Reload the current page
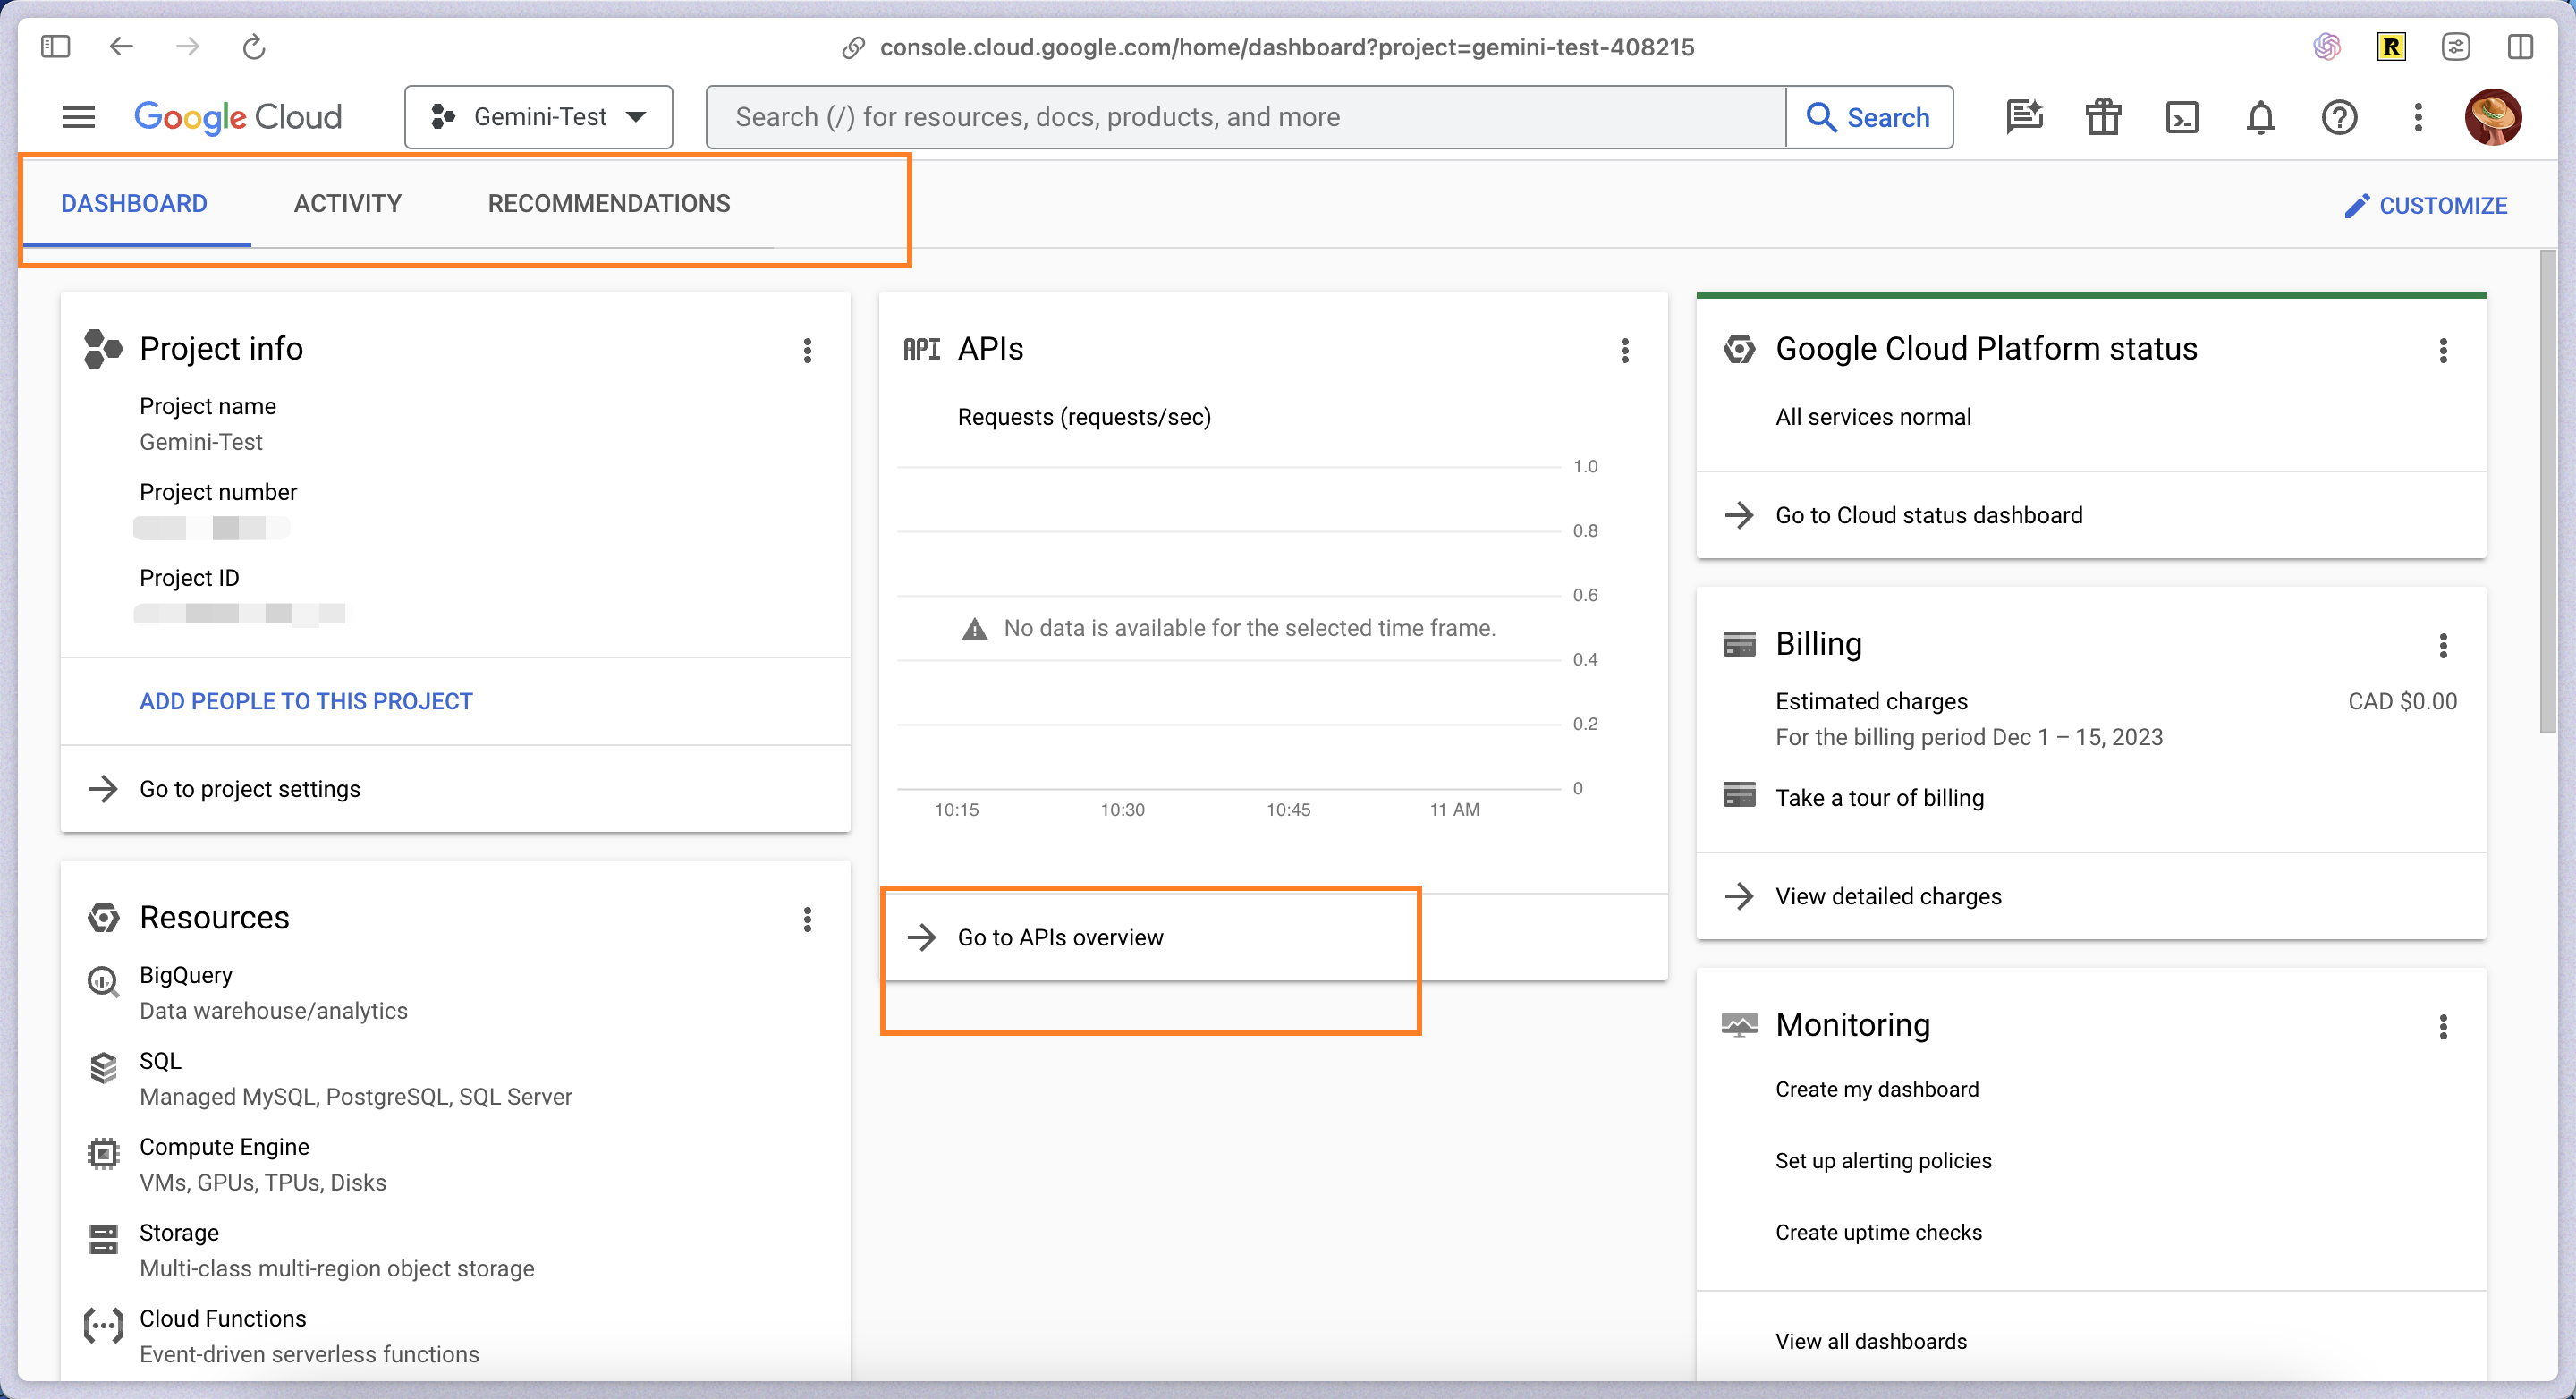The height and width of the screenshot is (1399, 2576). [254, 46]
